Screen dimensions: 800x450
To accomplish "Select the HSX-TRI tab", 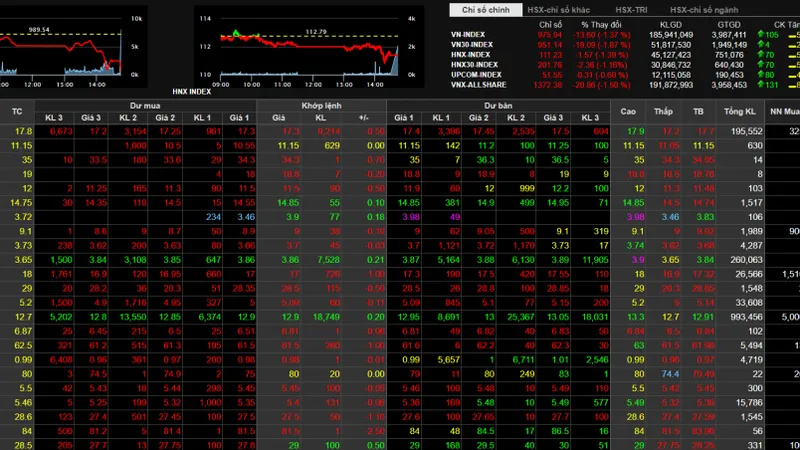I will (x=631, y=10).
